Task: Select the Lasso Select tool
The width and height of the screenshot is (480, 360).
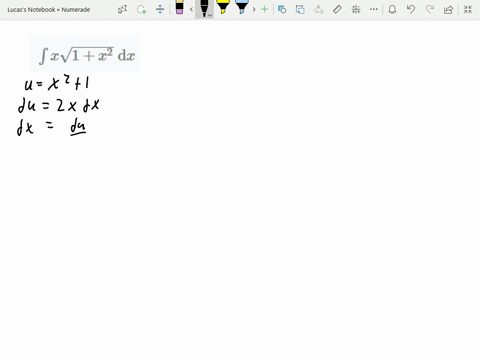Action: click(x=141, y=9)
